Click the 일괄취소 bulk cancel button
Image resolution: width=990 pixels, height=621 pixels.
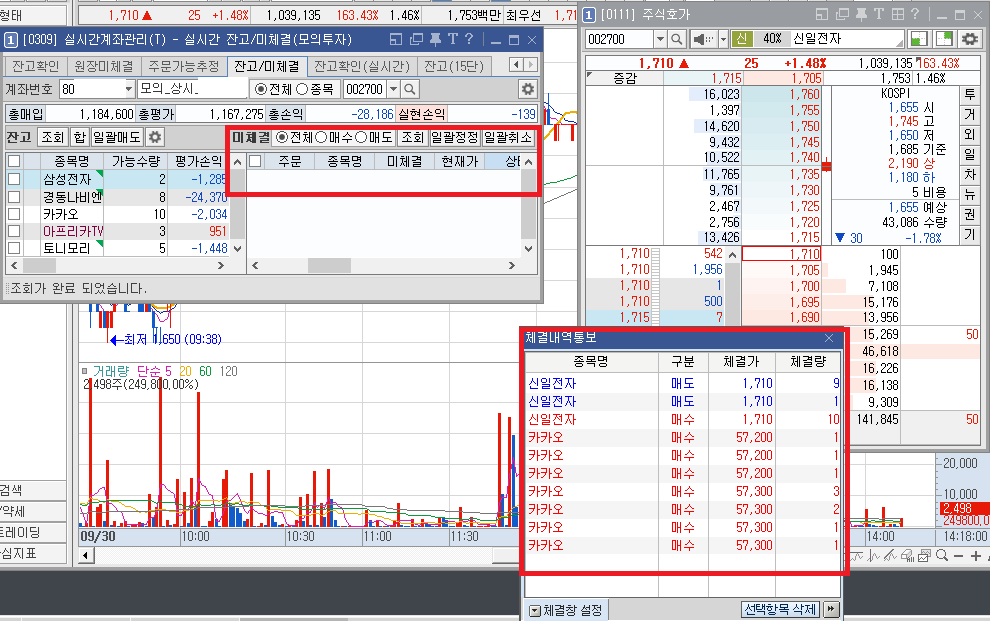[x=508, y=137]
